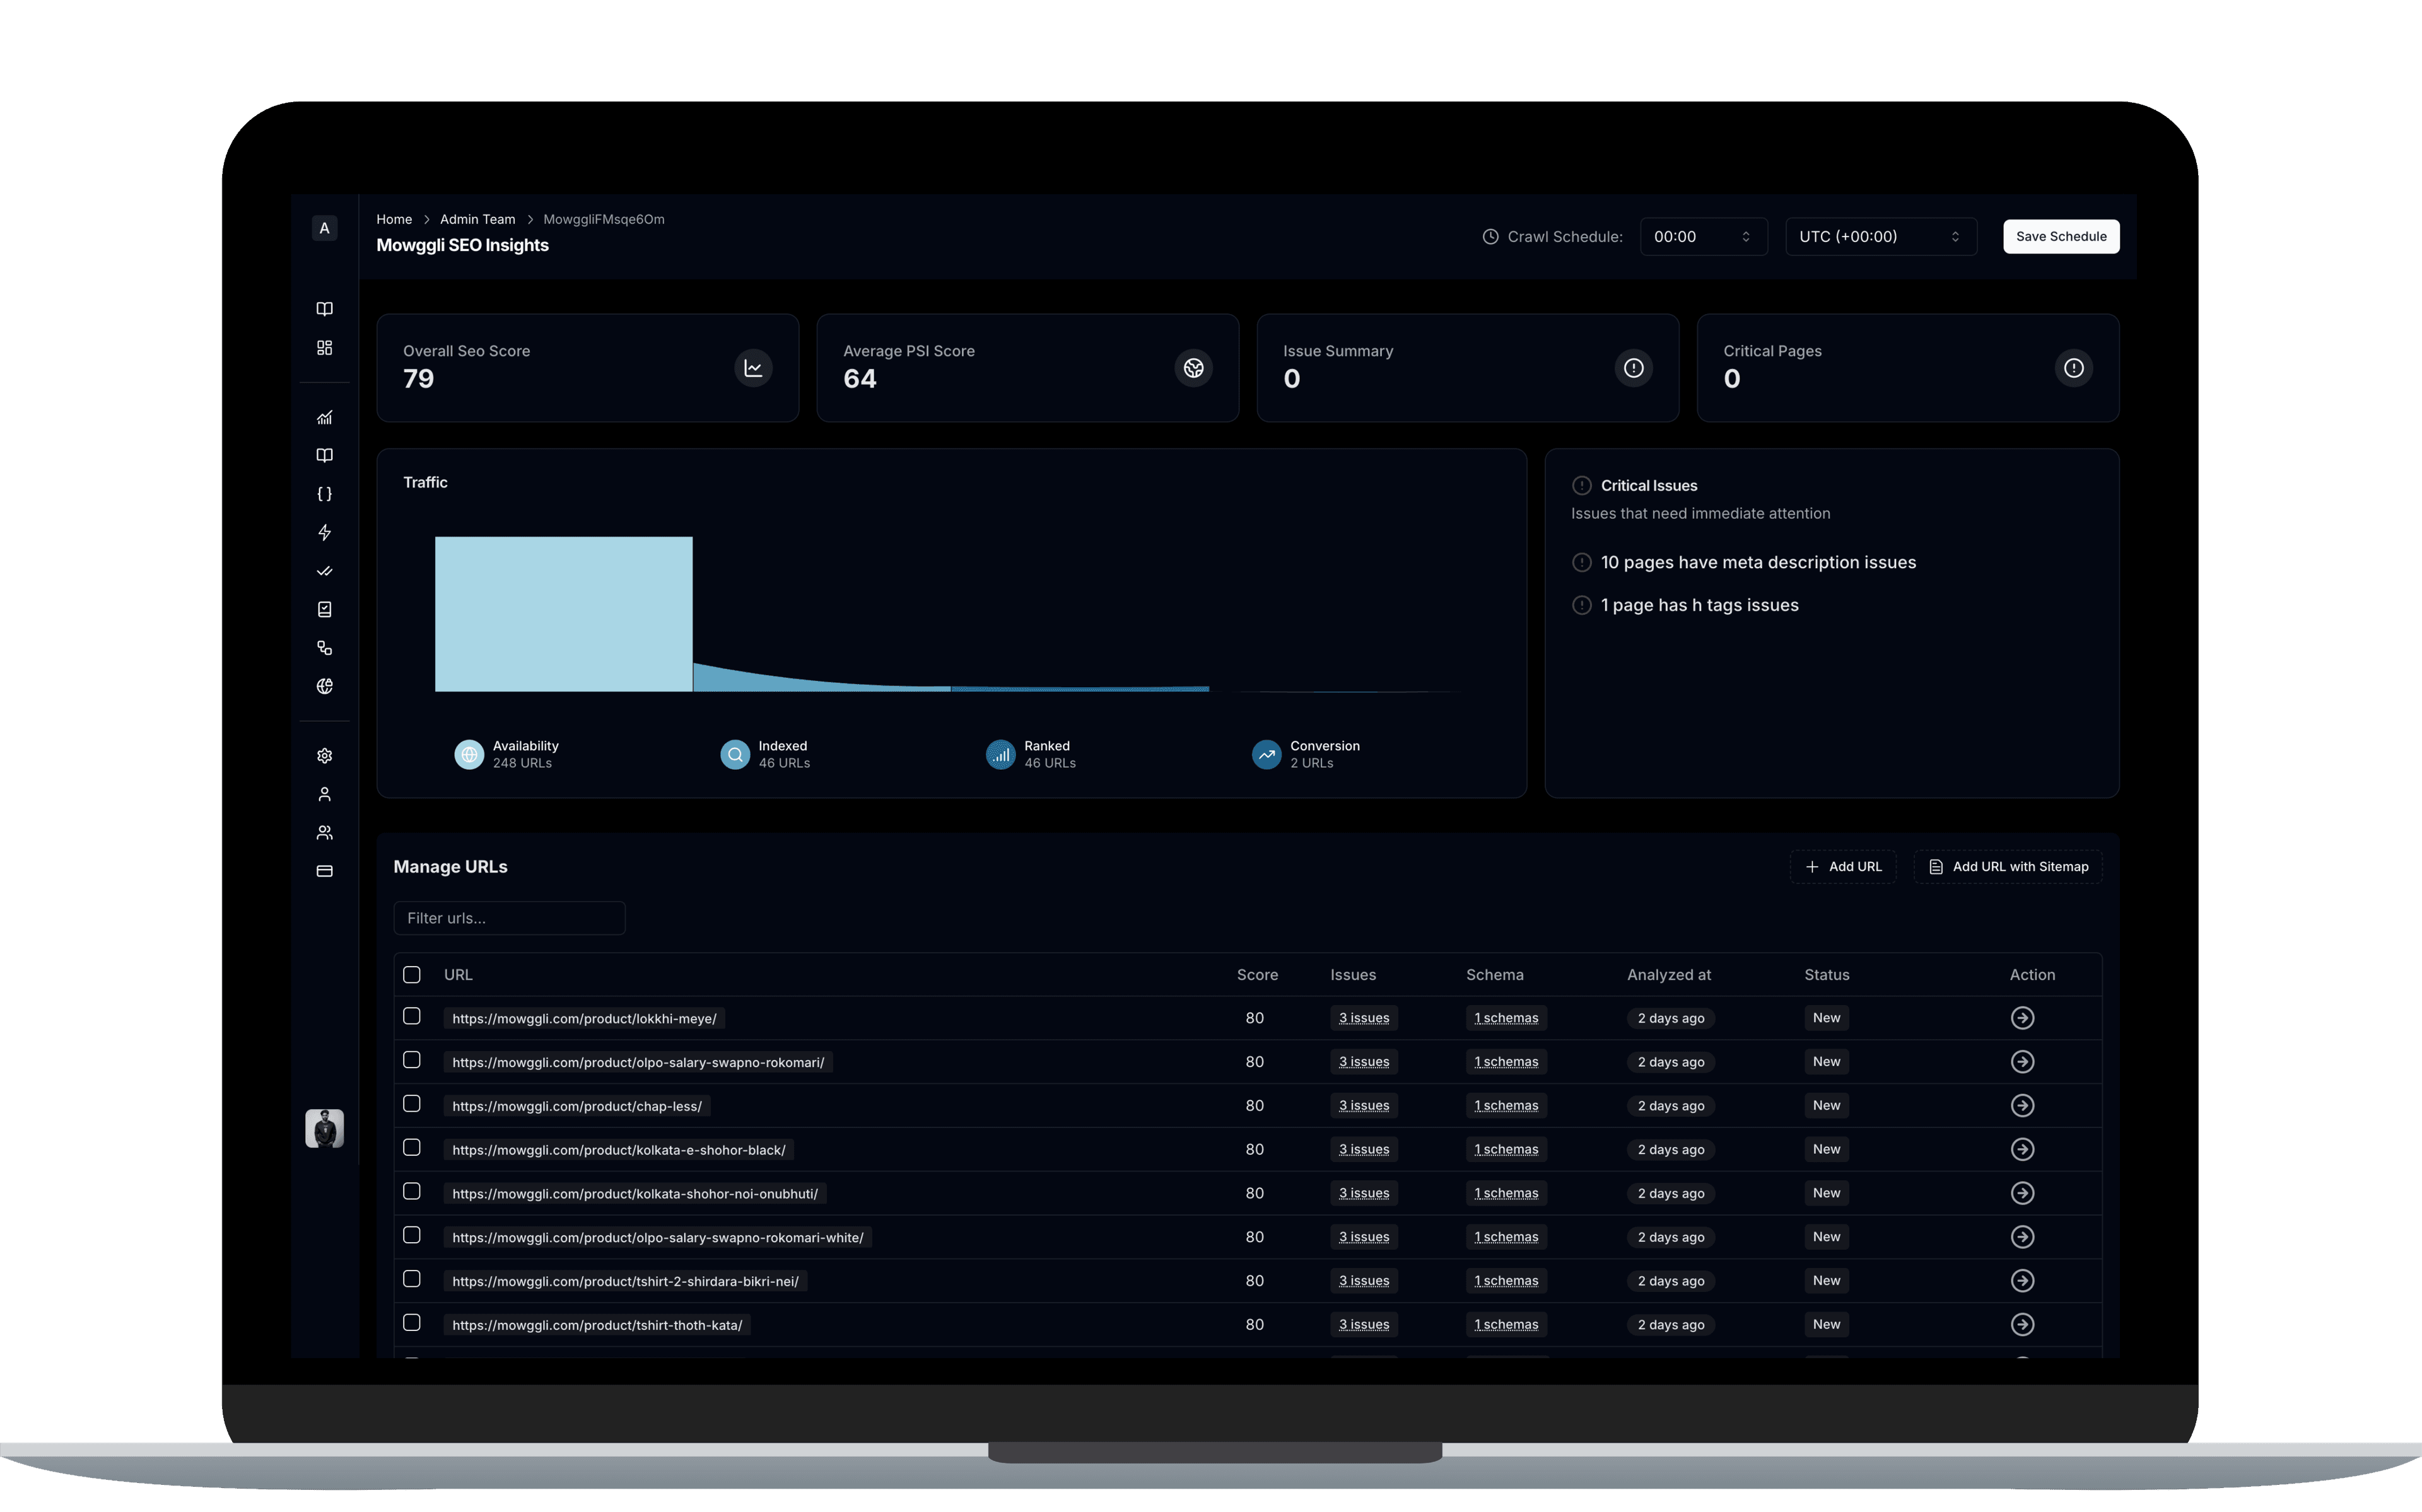Click the Indexed search icon in Traffic legend
Screen dimensions: 2422x1512
[x=735, y=754]
